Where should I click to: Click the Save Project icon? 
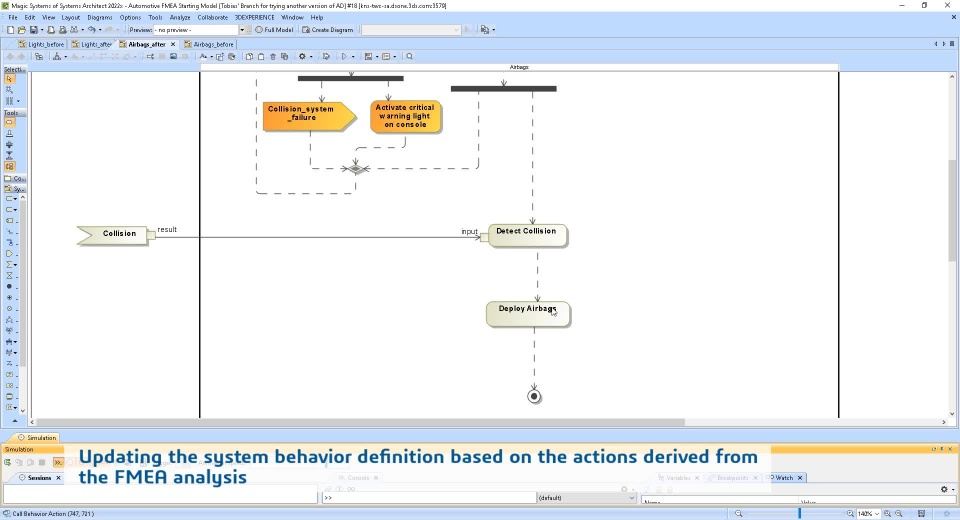34,29
